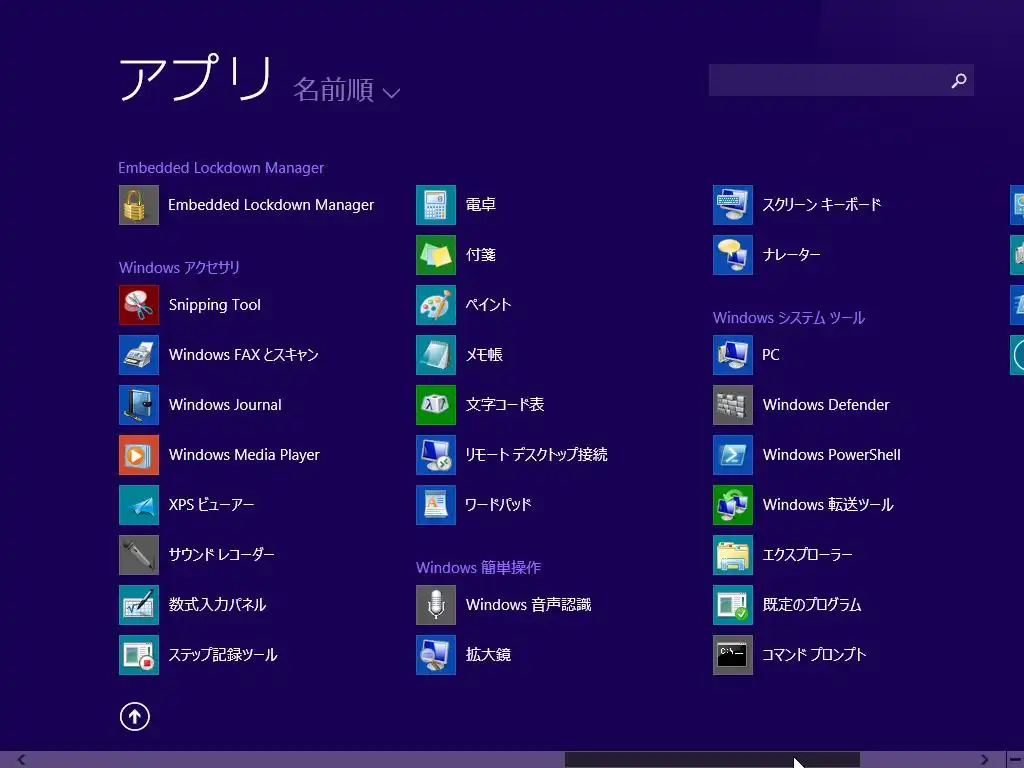
Task: Launch リモート デスクトップ接続 icon
Action: click(x=436, y=455)
